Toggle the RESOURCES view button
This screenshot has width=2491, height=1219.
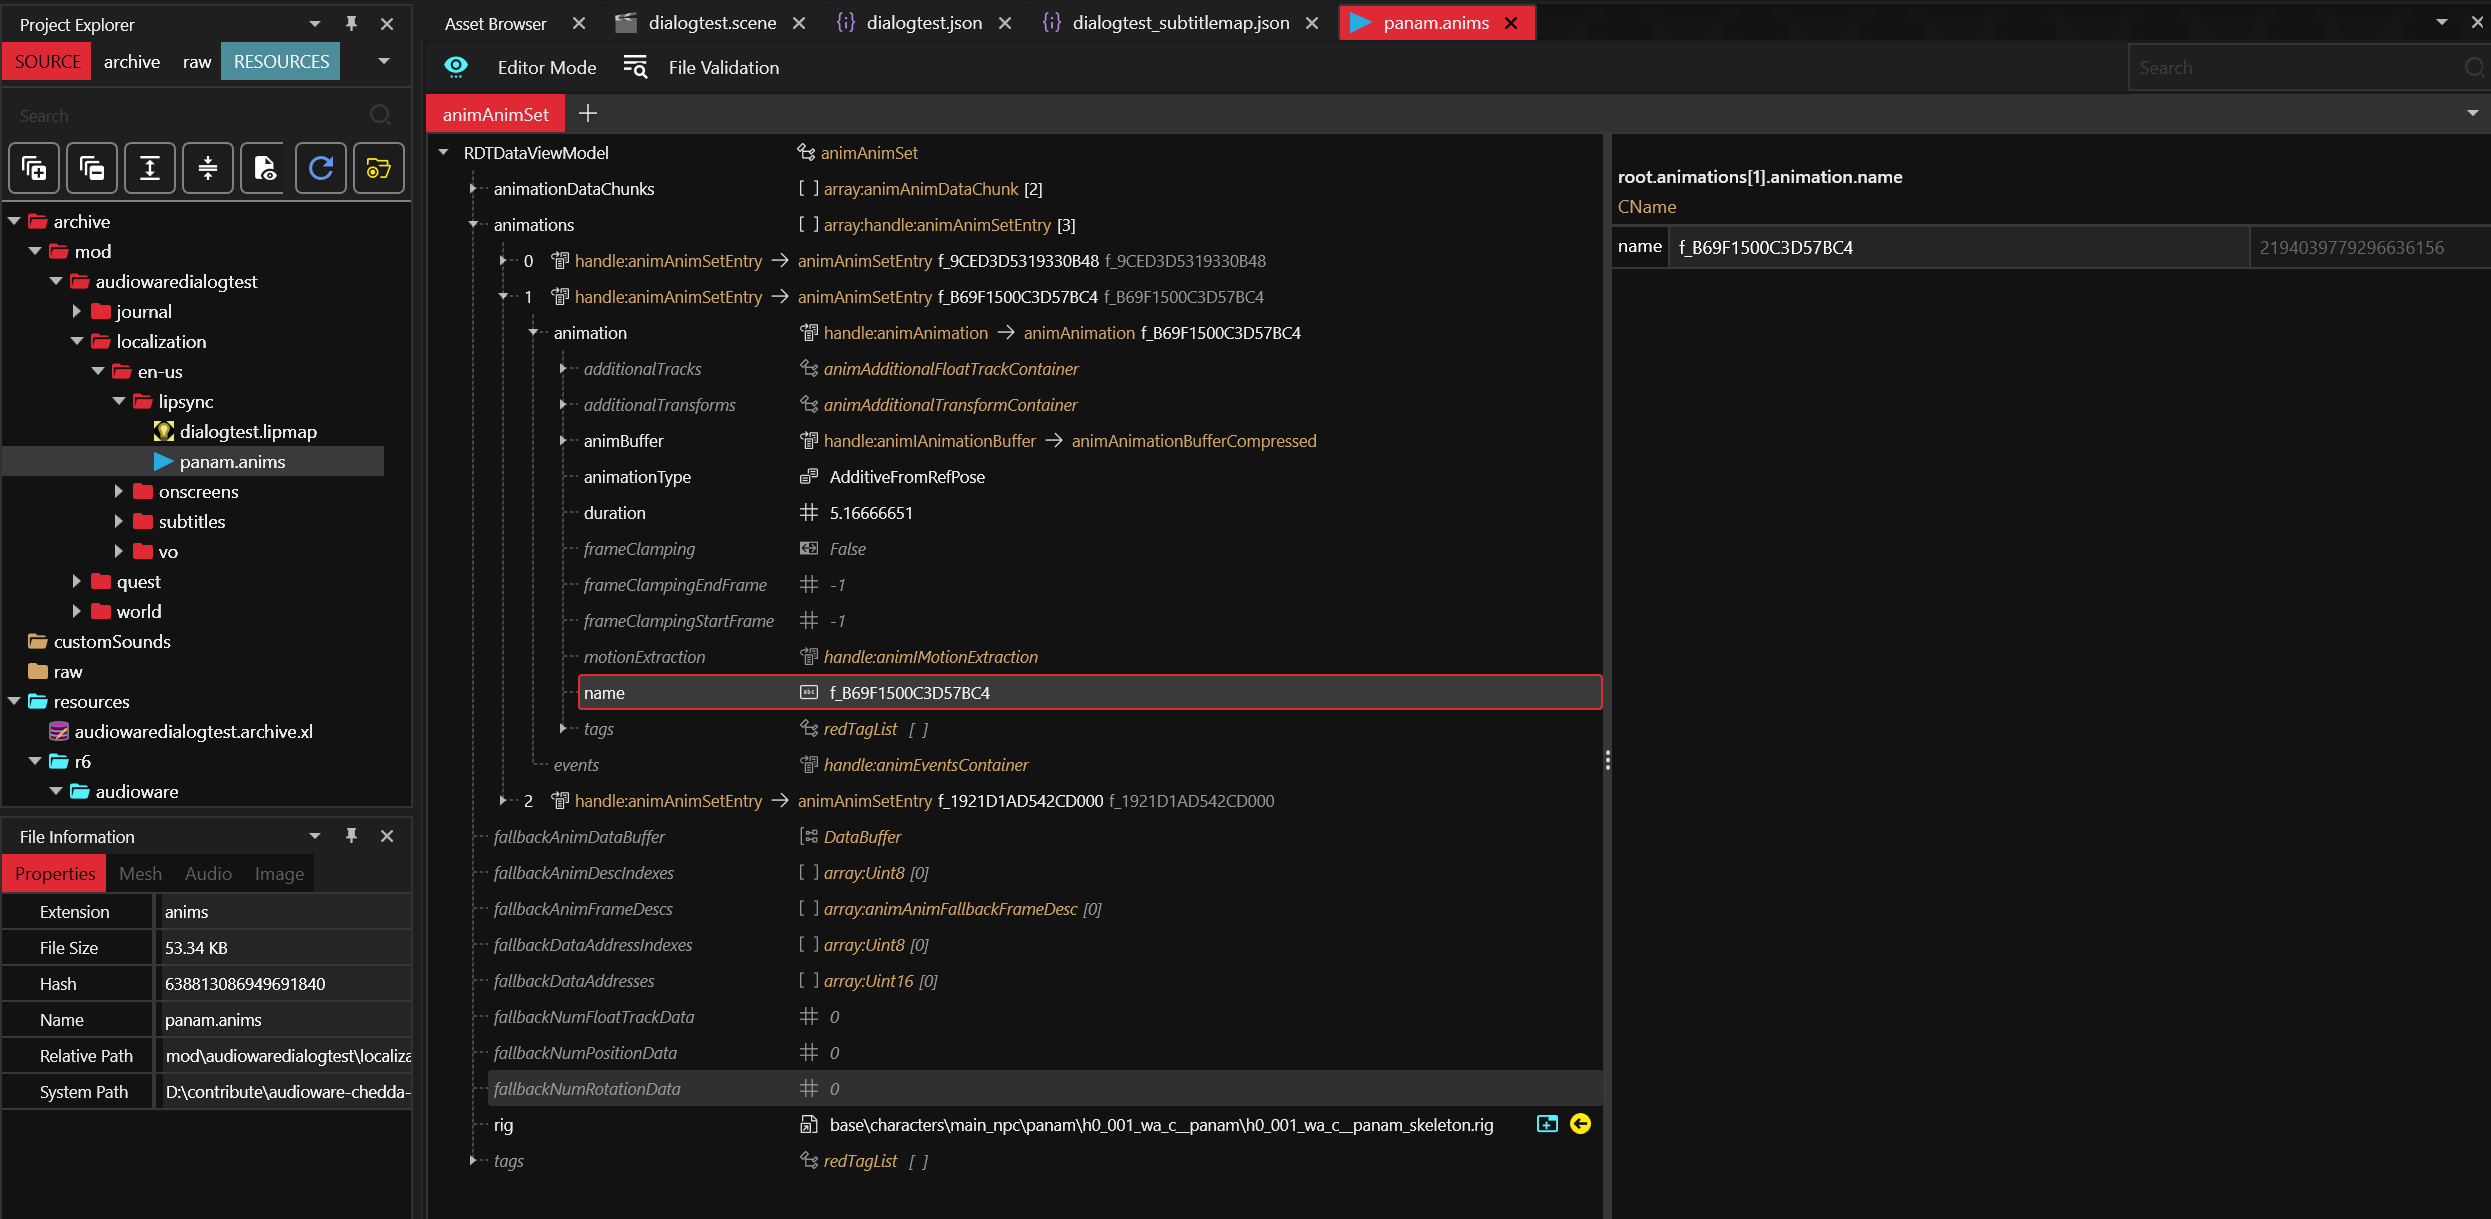click(281, 61)
